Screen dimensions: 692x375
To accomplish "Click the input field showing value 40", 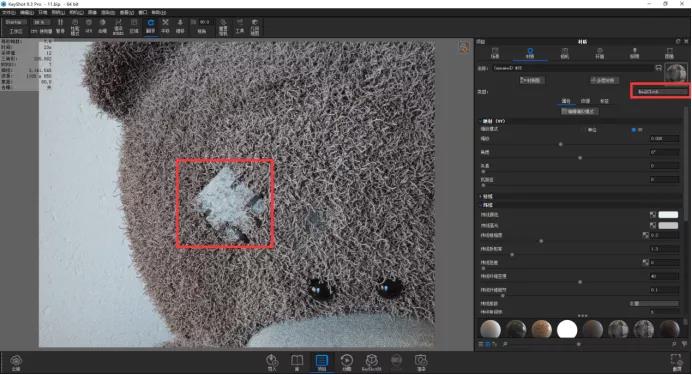I will (x=664, y=276).
